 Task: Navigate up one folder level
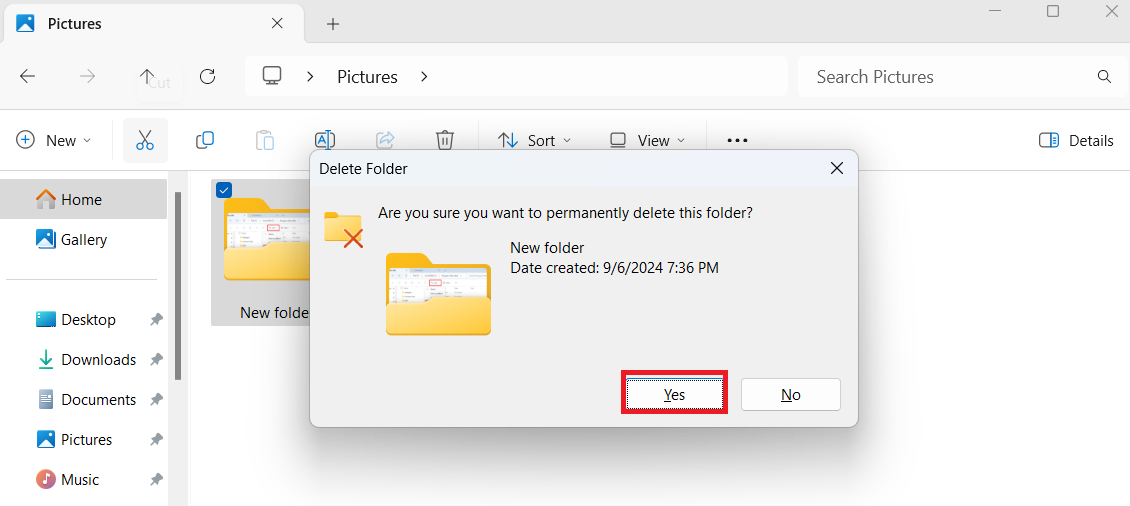(147, 76)
